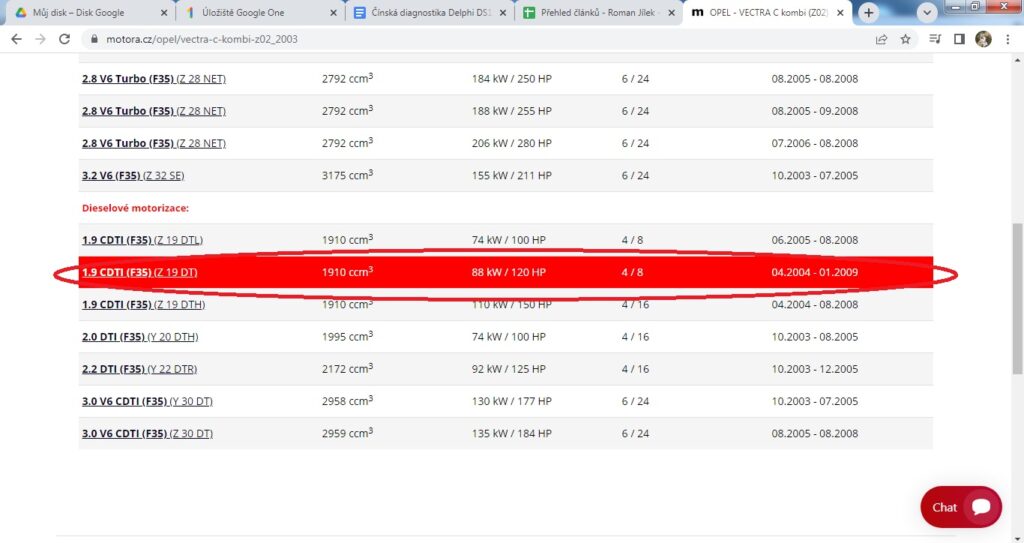This screenshot has height=543, width=1024.
Task: Click the 130 kW / 177 HP cell
Action: pyautogui.click(x=511, y=401)
